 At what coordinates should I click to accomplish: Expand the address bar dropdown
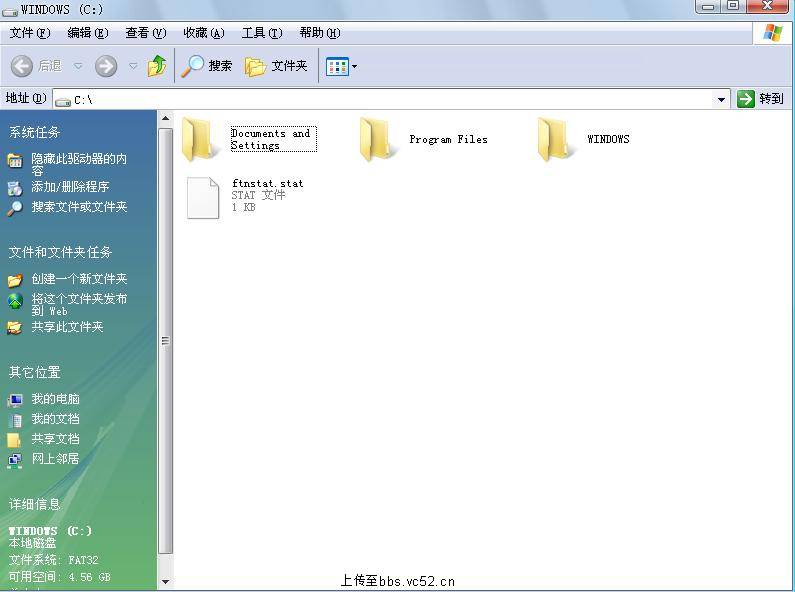coord(721,99)
